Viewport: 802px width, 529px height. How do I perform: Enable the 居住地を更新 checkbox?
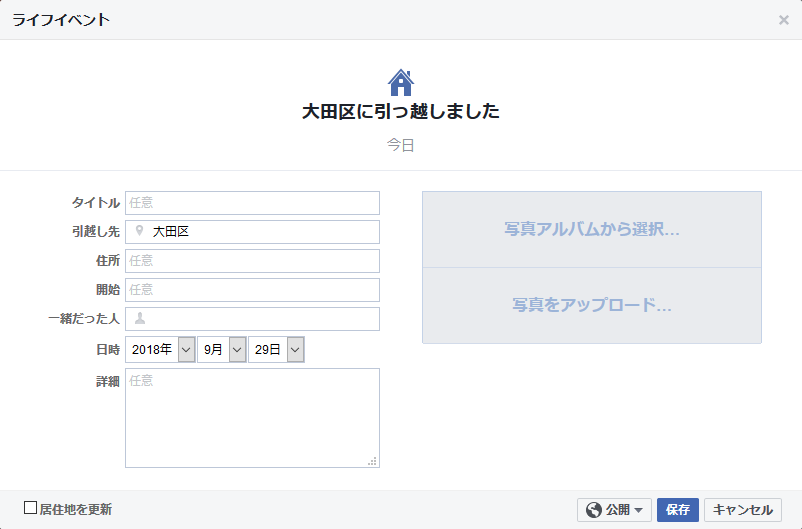coord(31,508)
